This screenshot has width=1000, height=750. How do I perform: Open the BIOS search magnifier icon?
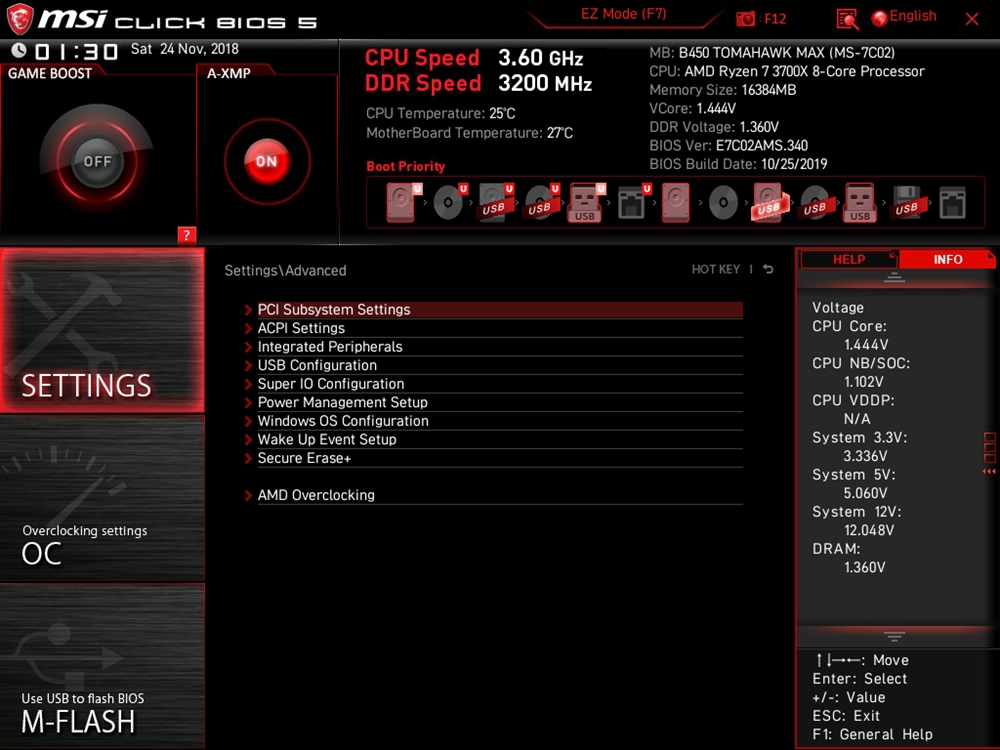[x=847, y=19]
